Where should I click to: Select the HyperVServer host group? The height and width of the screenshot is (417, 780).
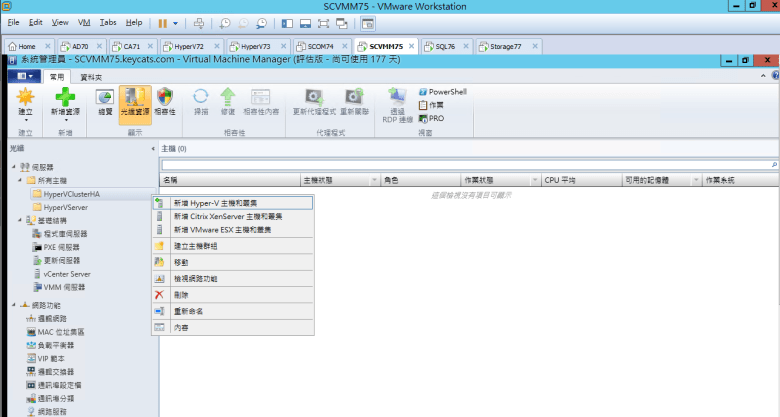click(65, 206)
